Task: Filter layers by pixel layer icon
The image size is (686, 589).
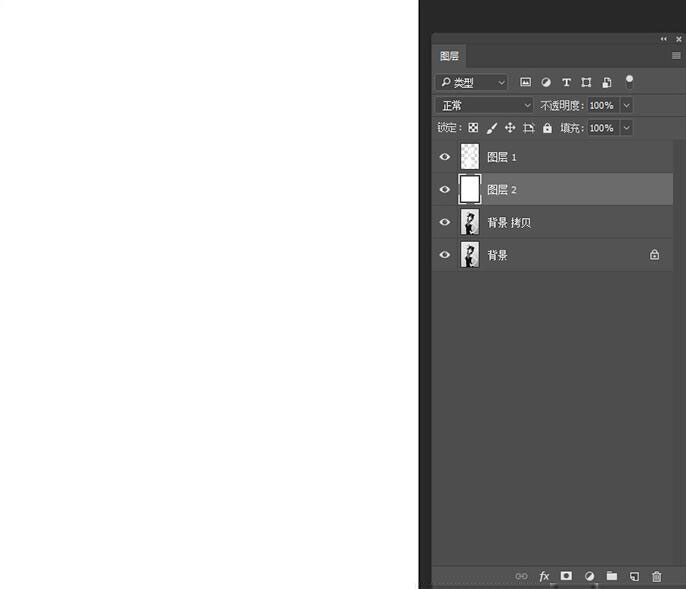Action: coord(525,82)
